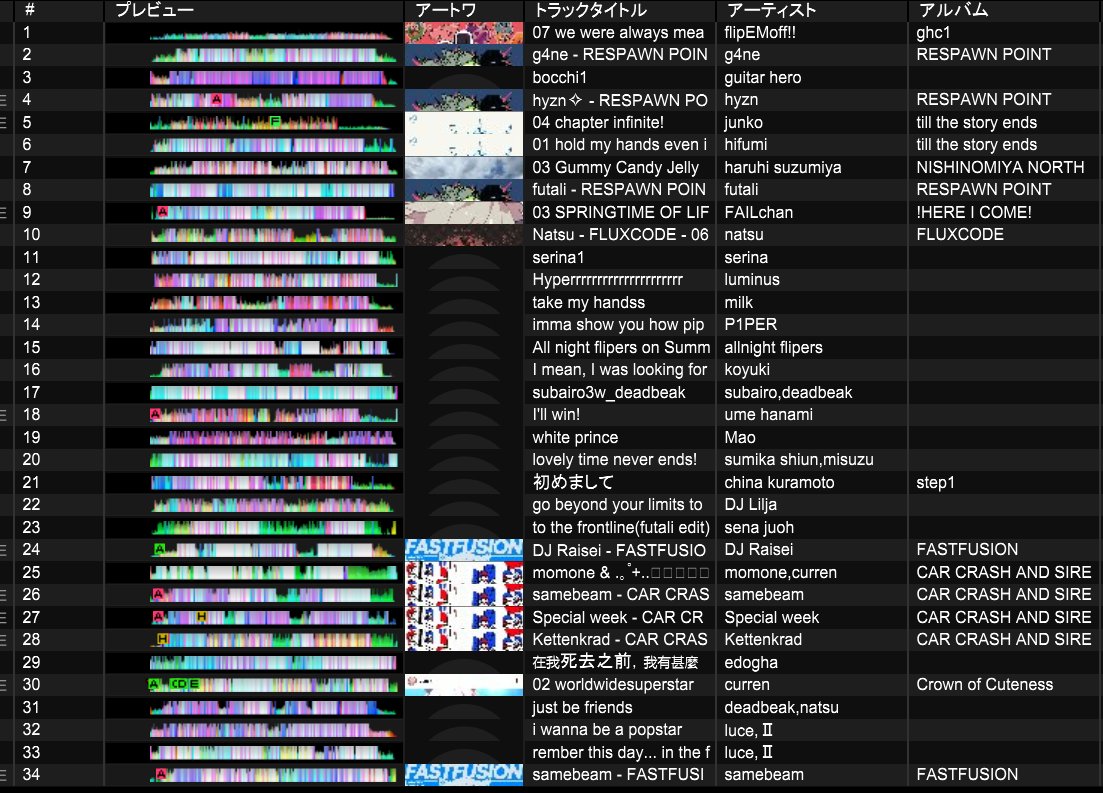The width and height of the screenshot is (1103, 793).
Task: Select track title lovely time never ends!
Action: point(615,459)
